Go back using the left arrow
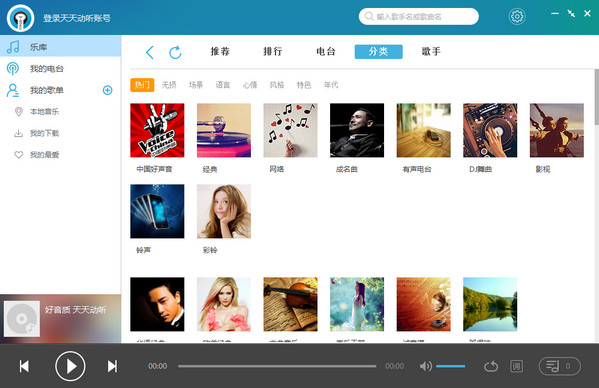The height and width of the screenshot is (388, 599). [150, 52]
